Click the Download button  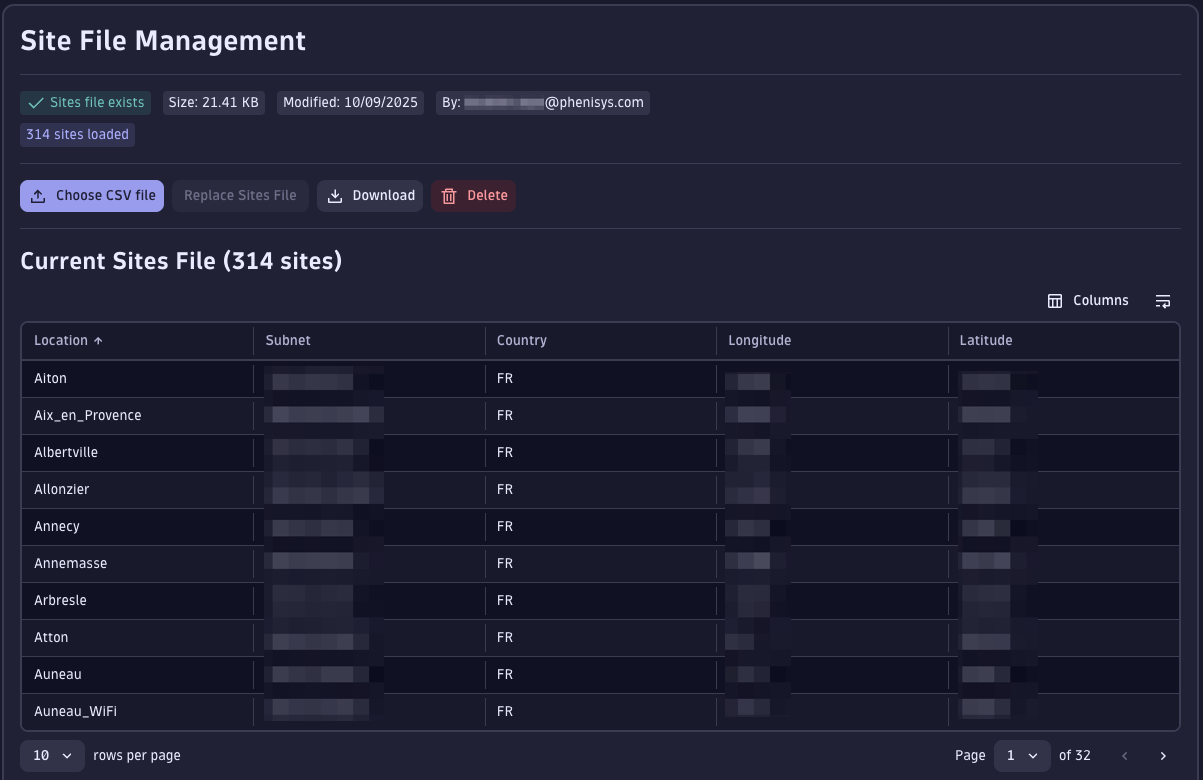click(x=370, y=195)
